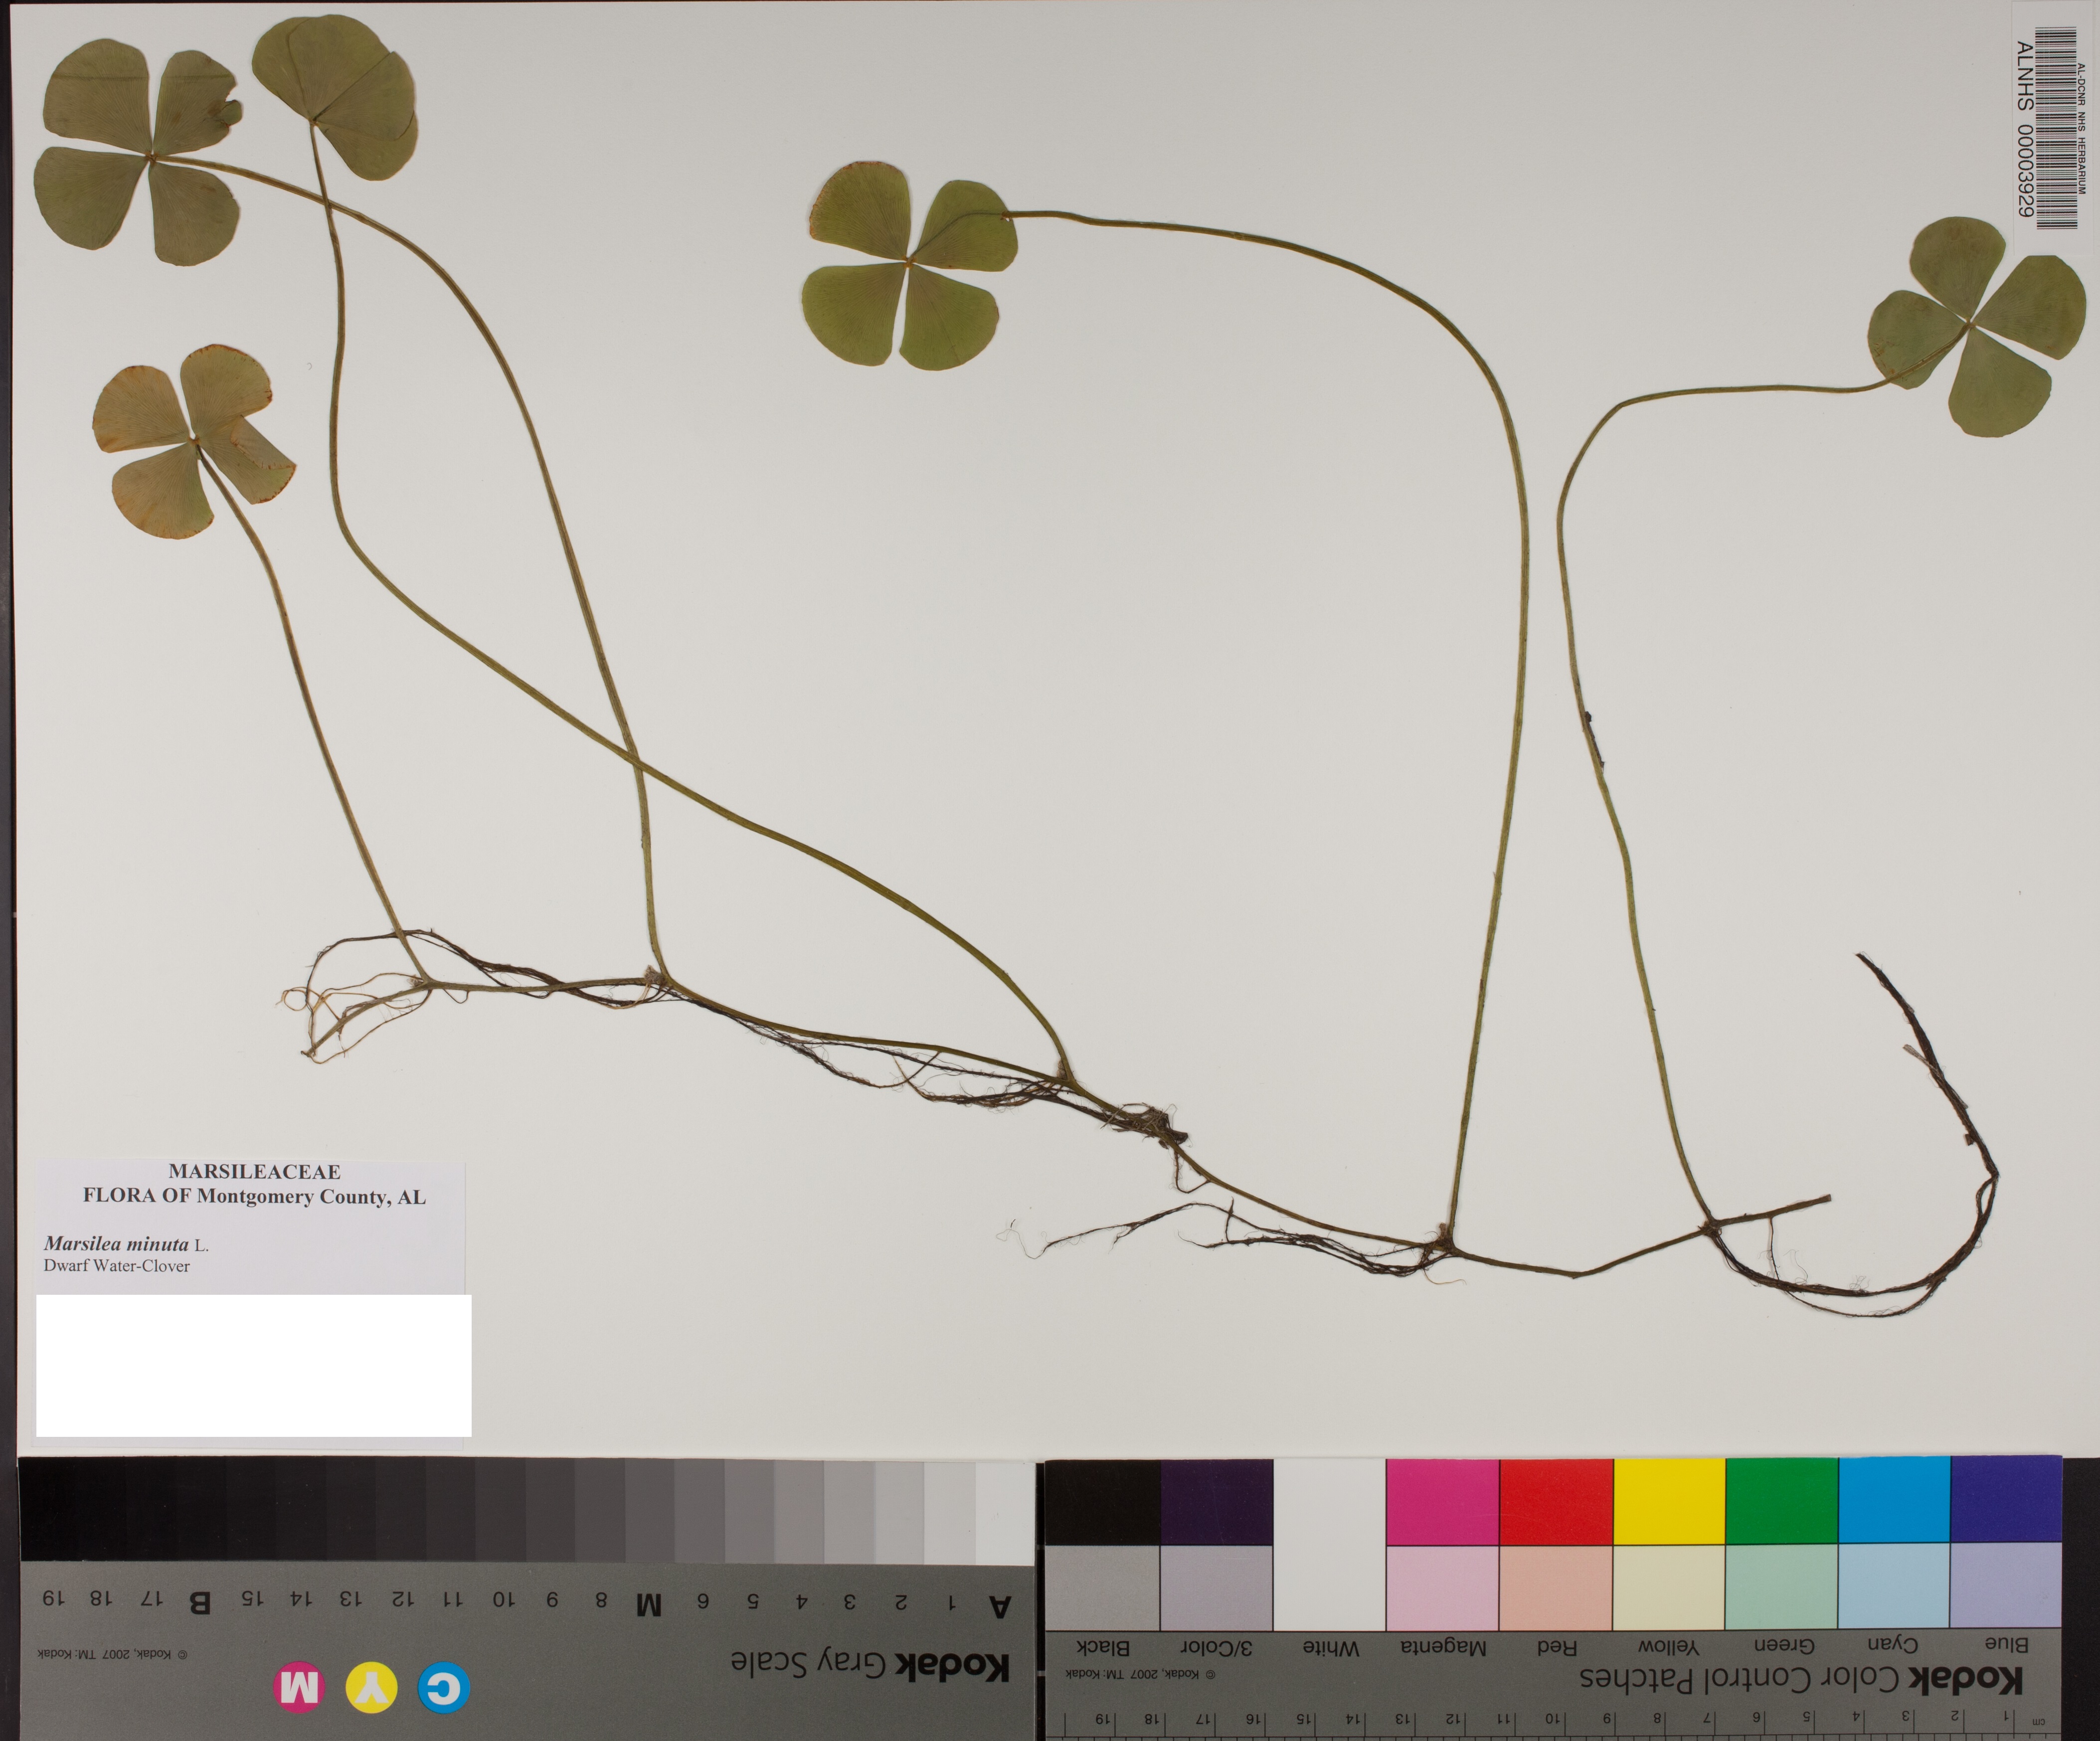Click the letter B gray scale marker
2100x1741 pixels.
tap(199, 1602)
